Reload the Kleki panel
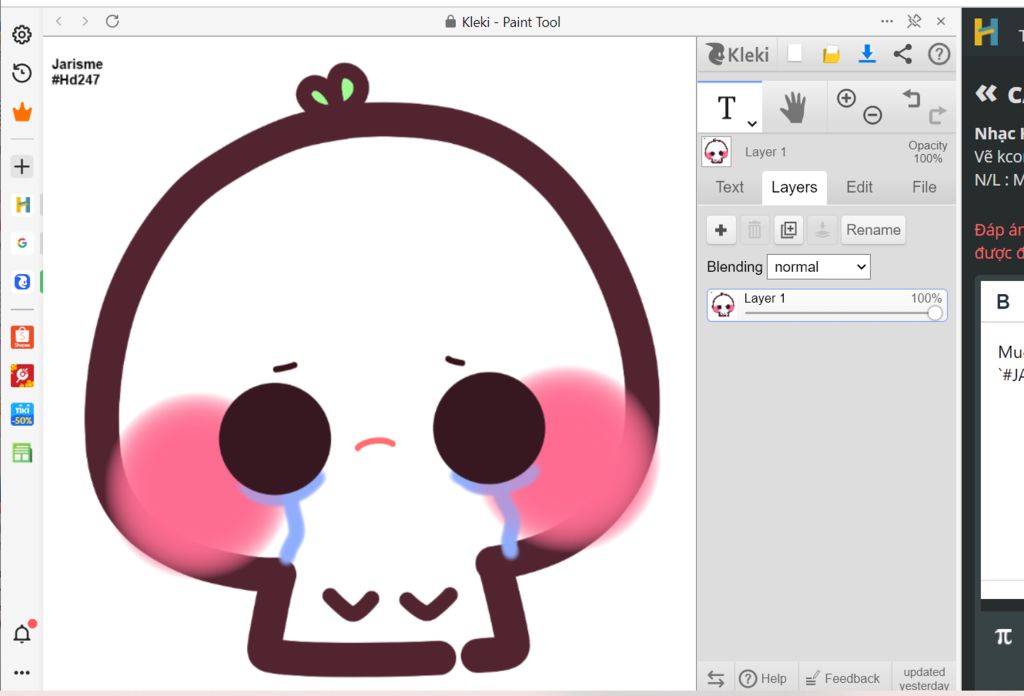The width and height of the screenshot is (1024, 696). tap(112, 22)
